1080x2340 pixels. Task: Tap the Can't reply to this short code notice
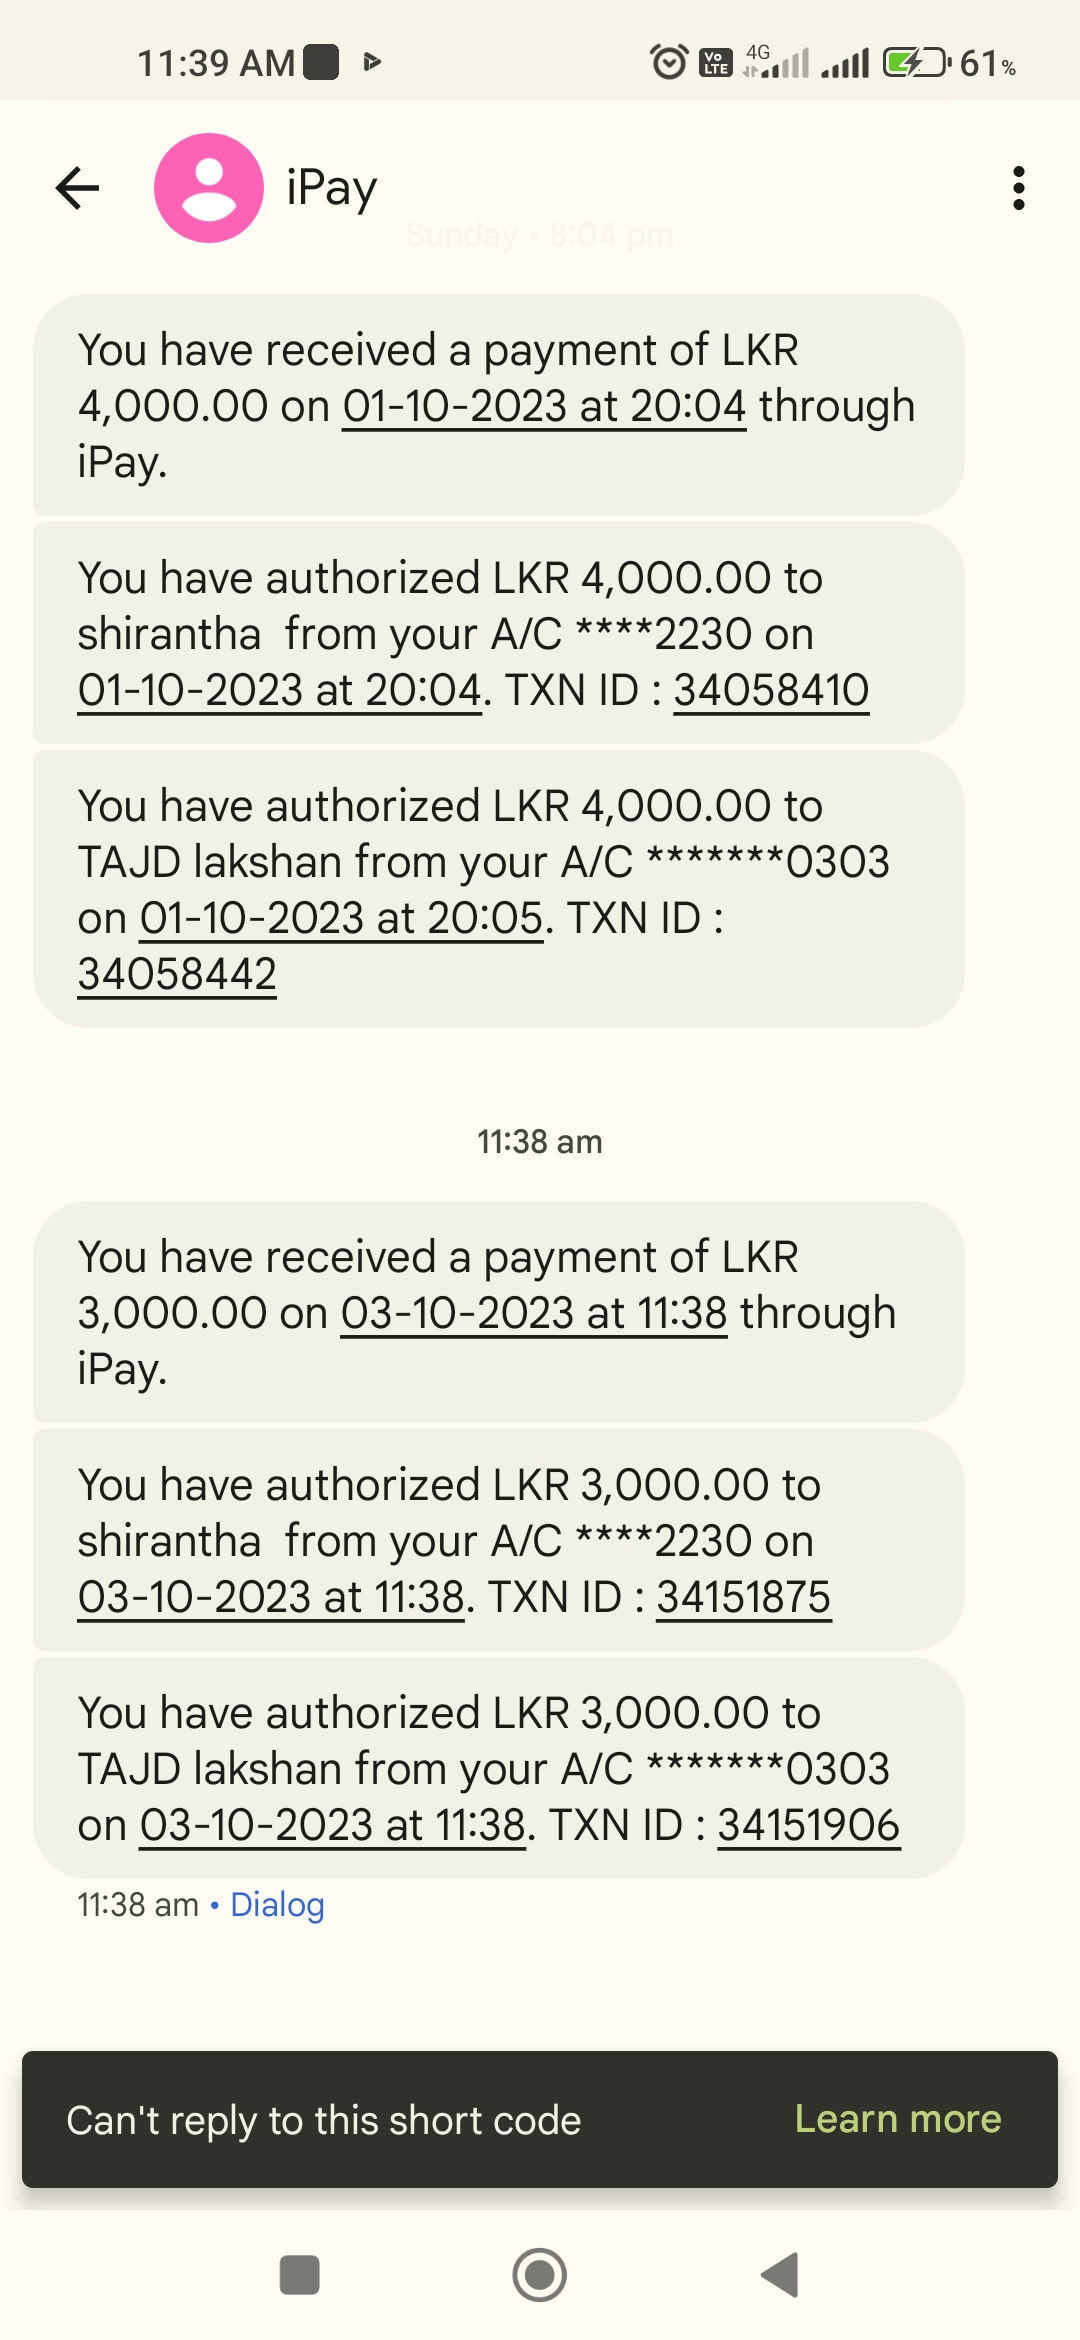tap(323, 2120)
